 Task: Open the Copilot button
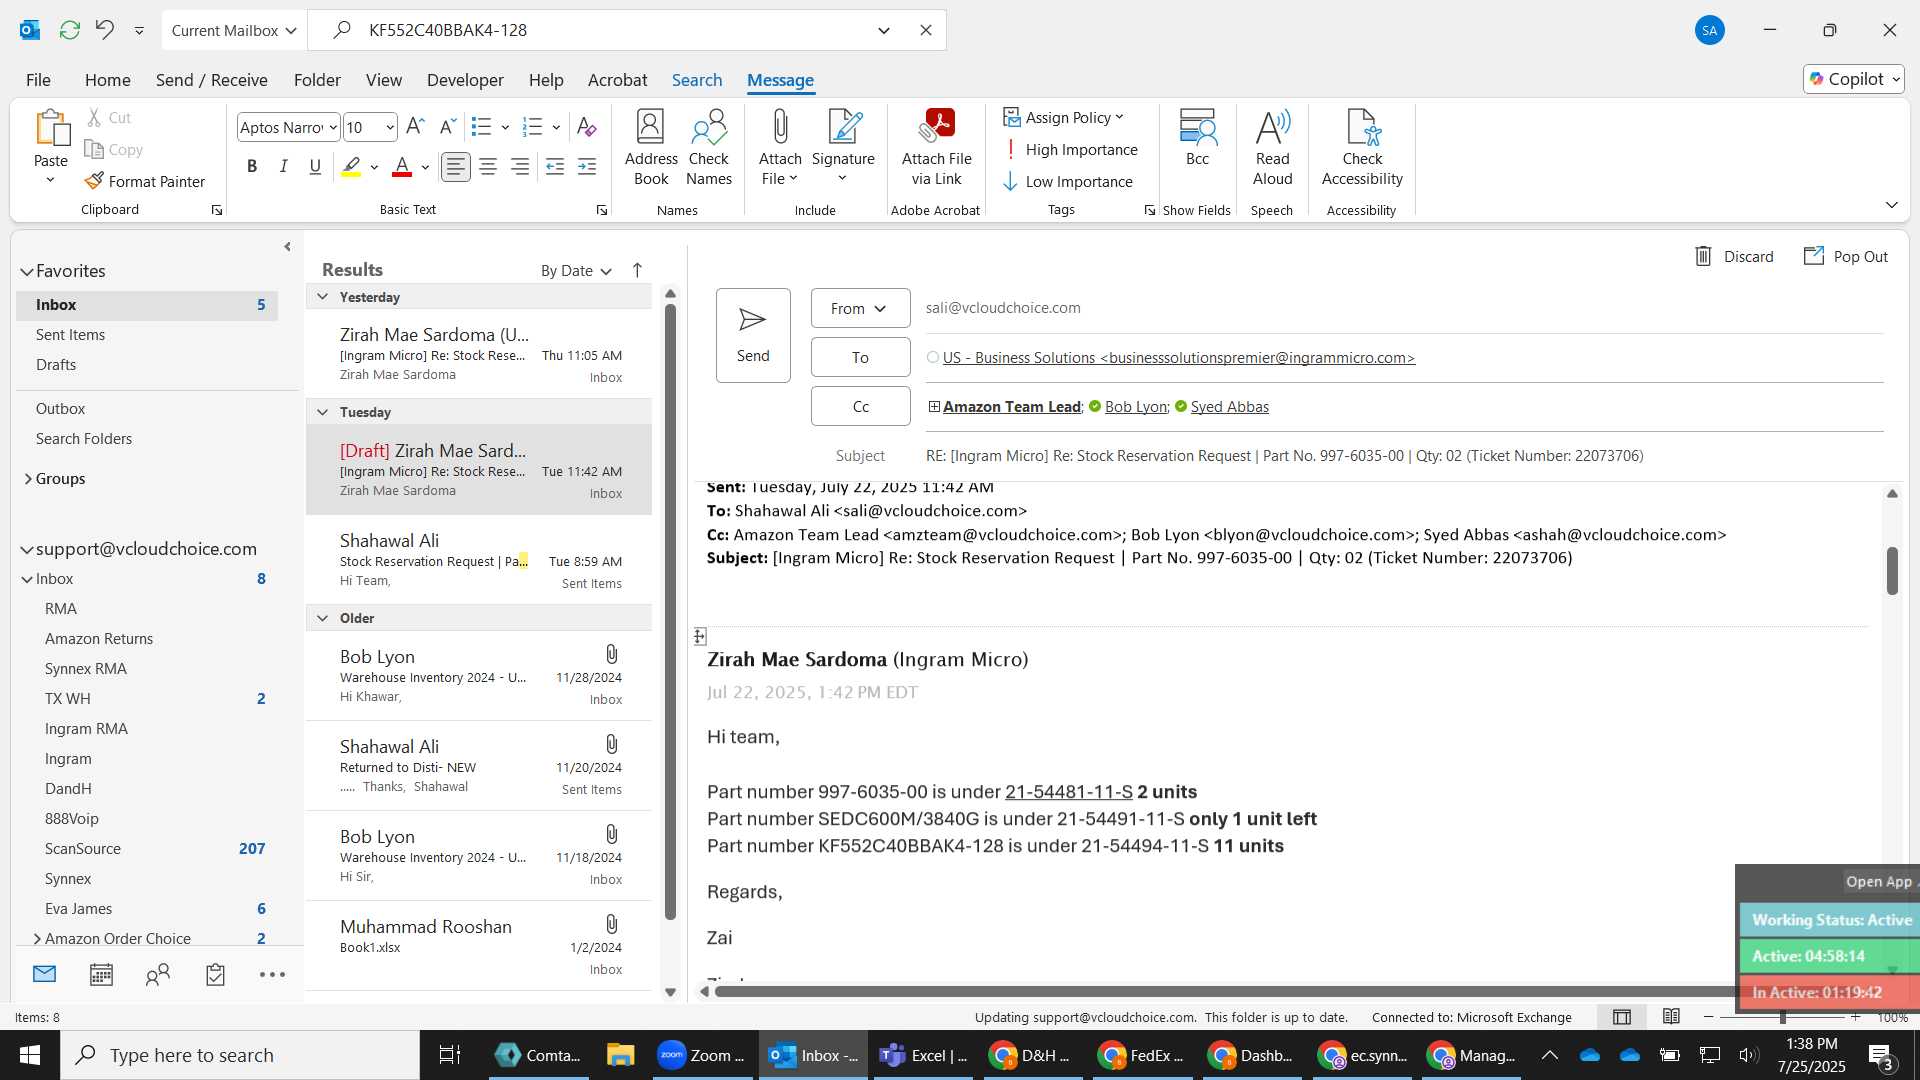1854,79
